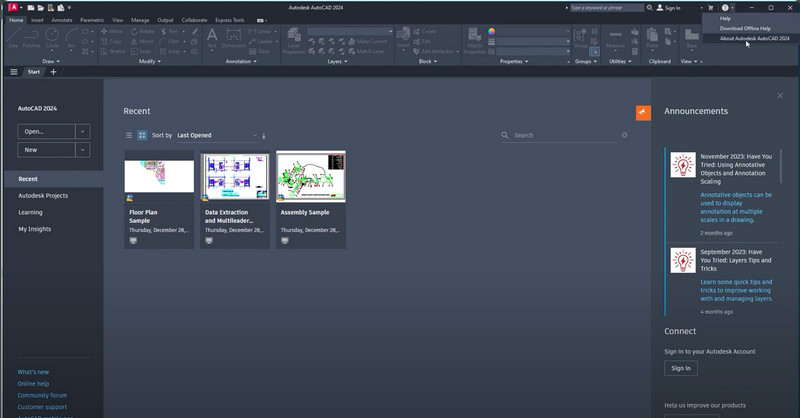Select the Dimension tool
Viewport: 800px width, 418px height.
pos(234,38)
